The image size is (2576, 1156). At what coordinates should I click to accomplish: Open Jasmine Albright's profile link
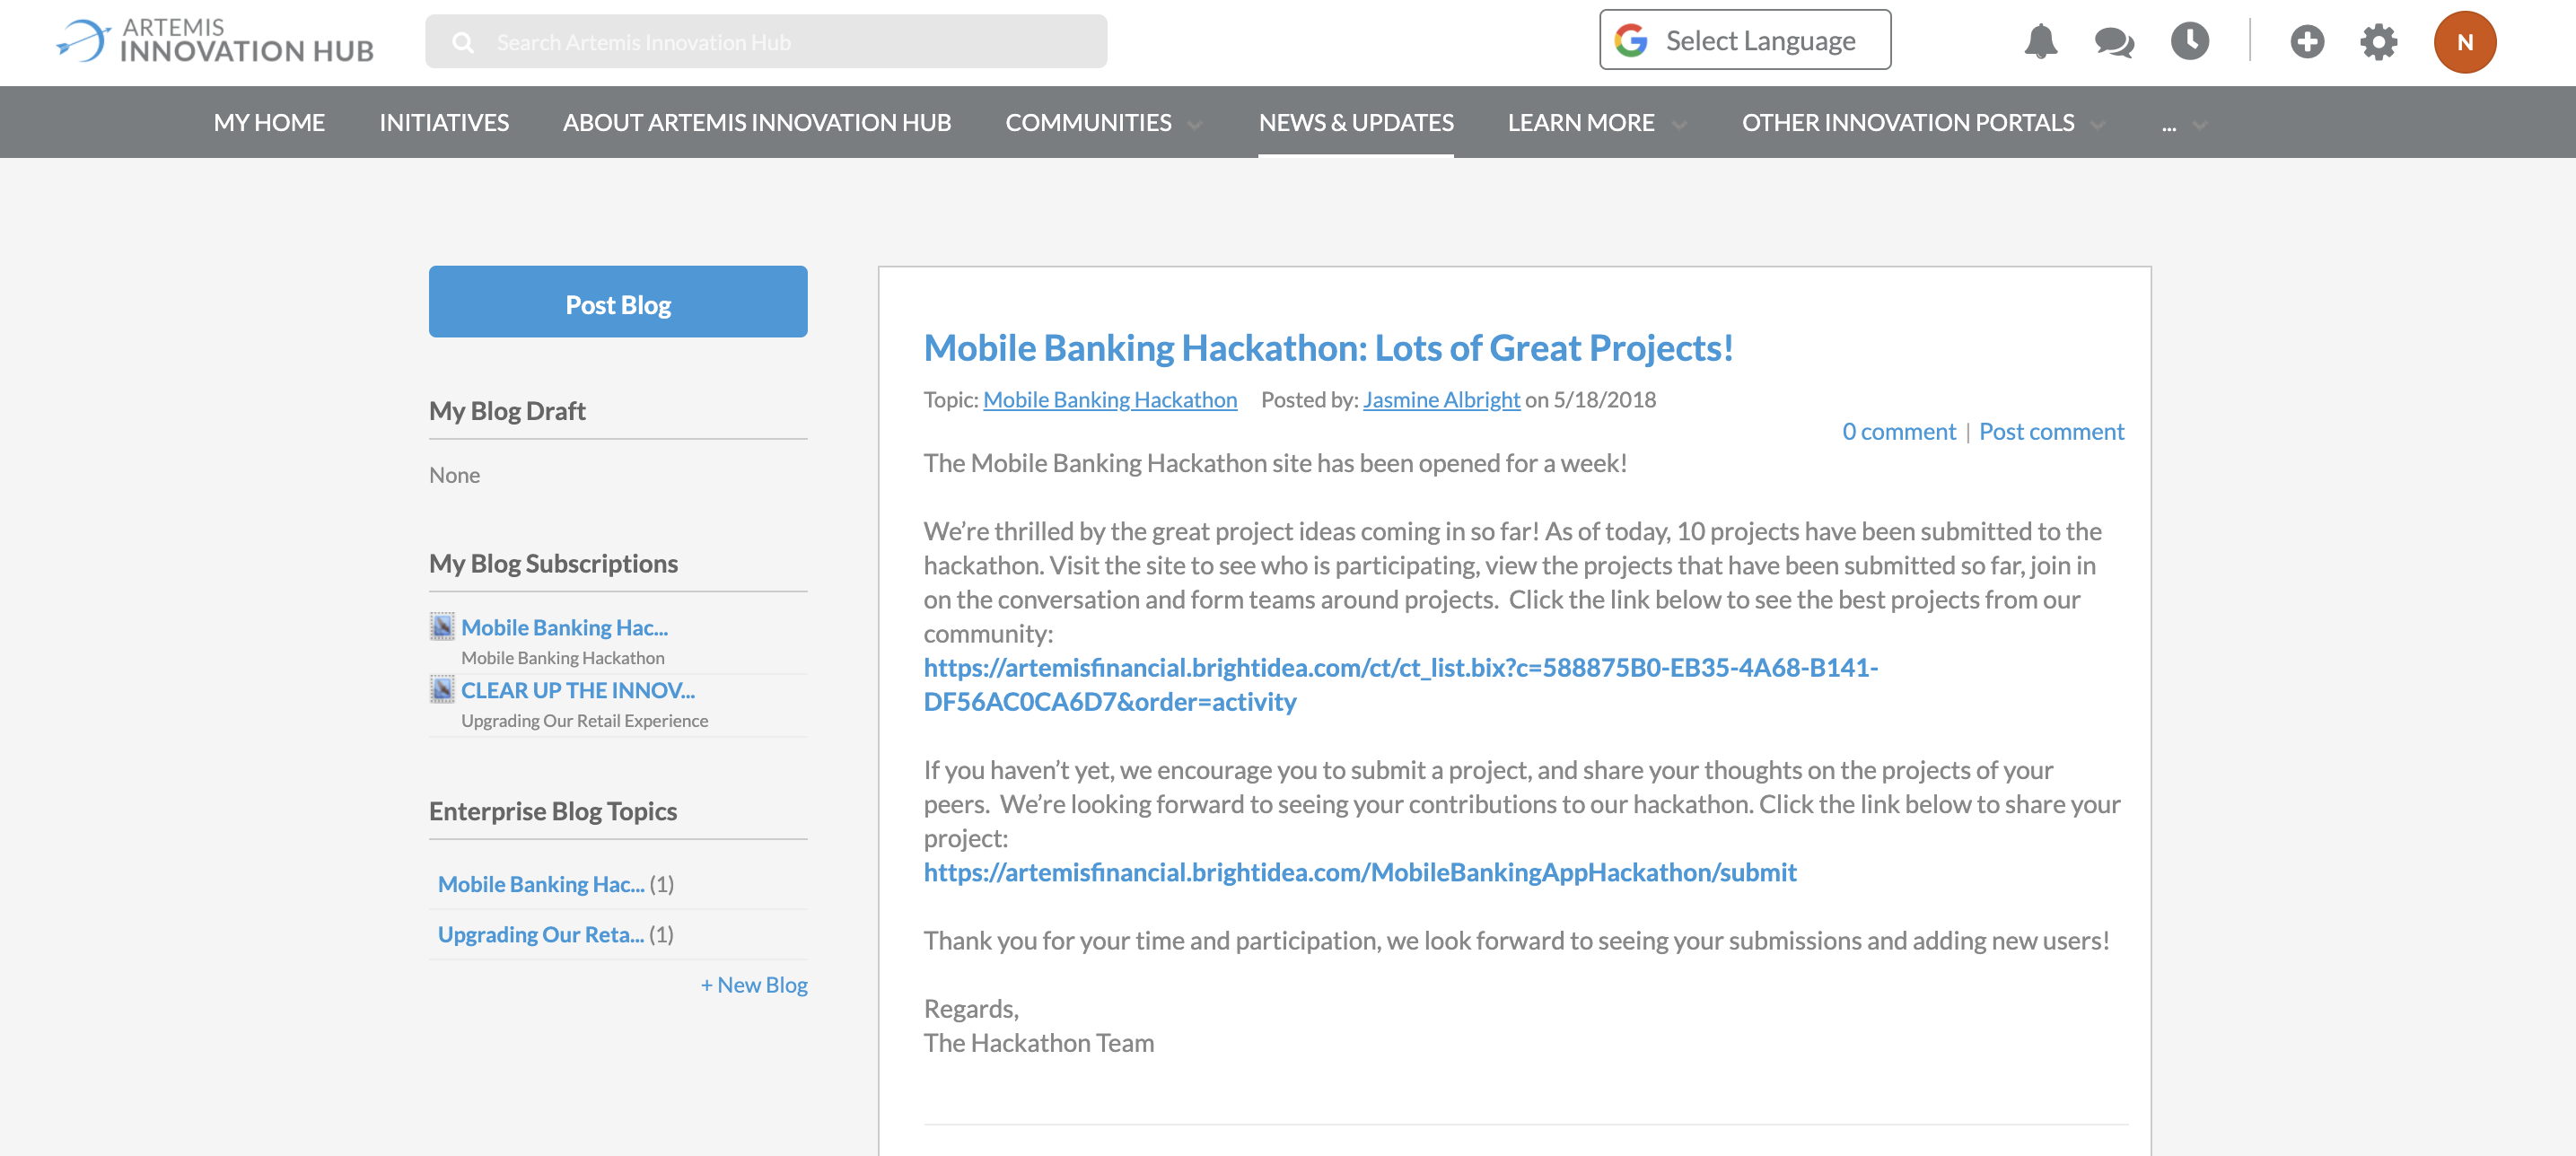1441,400
